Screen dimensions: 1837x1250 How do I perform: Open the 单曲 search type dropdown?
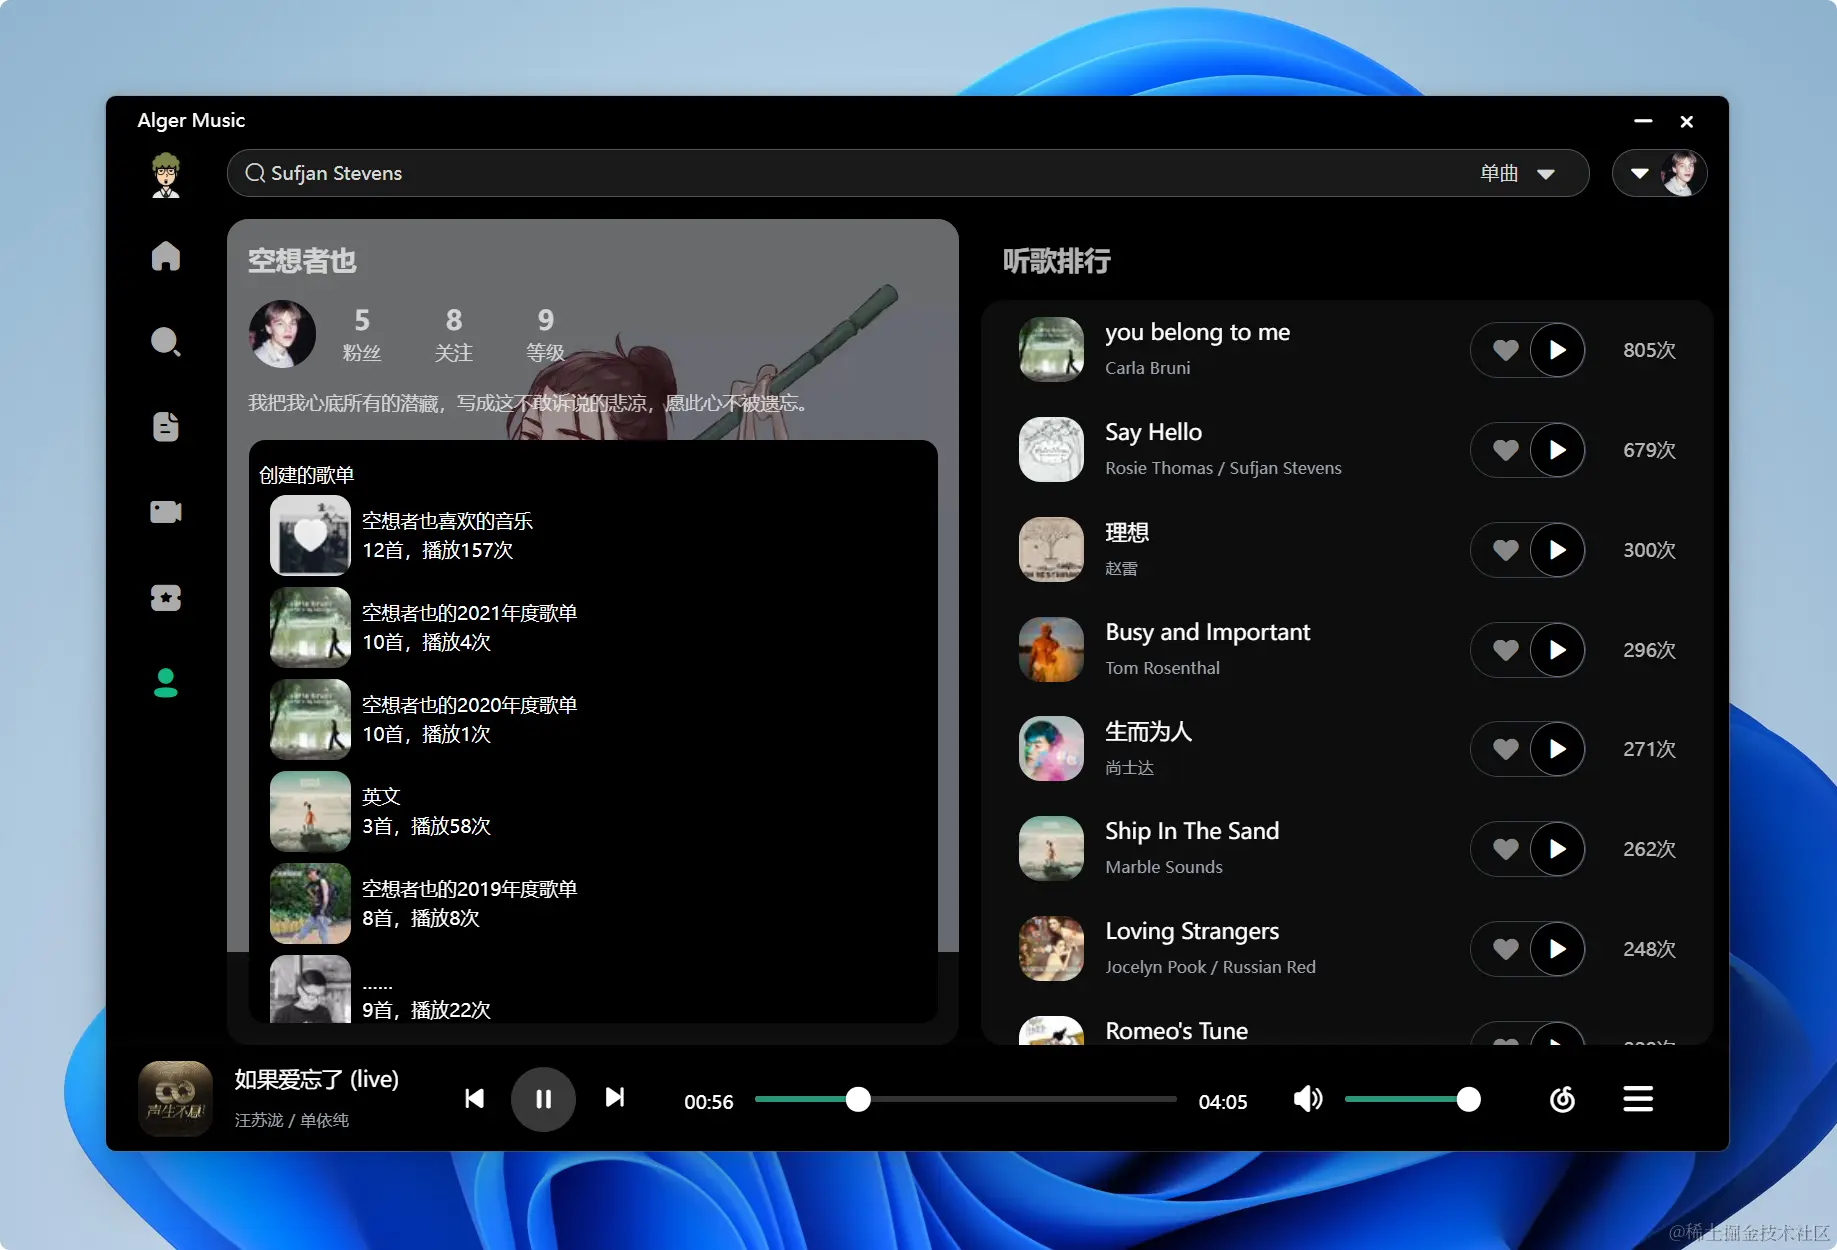pos(1517,173)
